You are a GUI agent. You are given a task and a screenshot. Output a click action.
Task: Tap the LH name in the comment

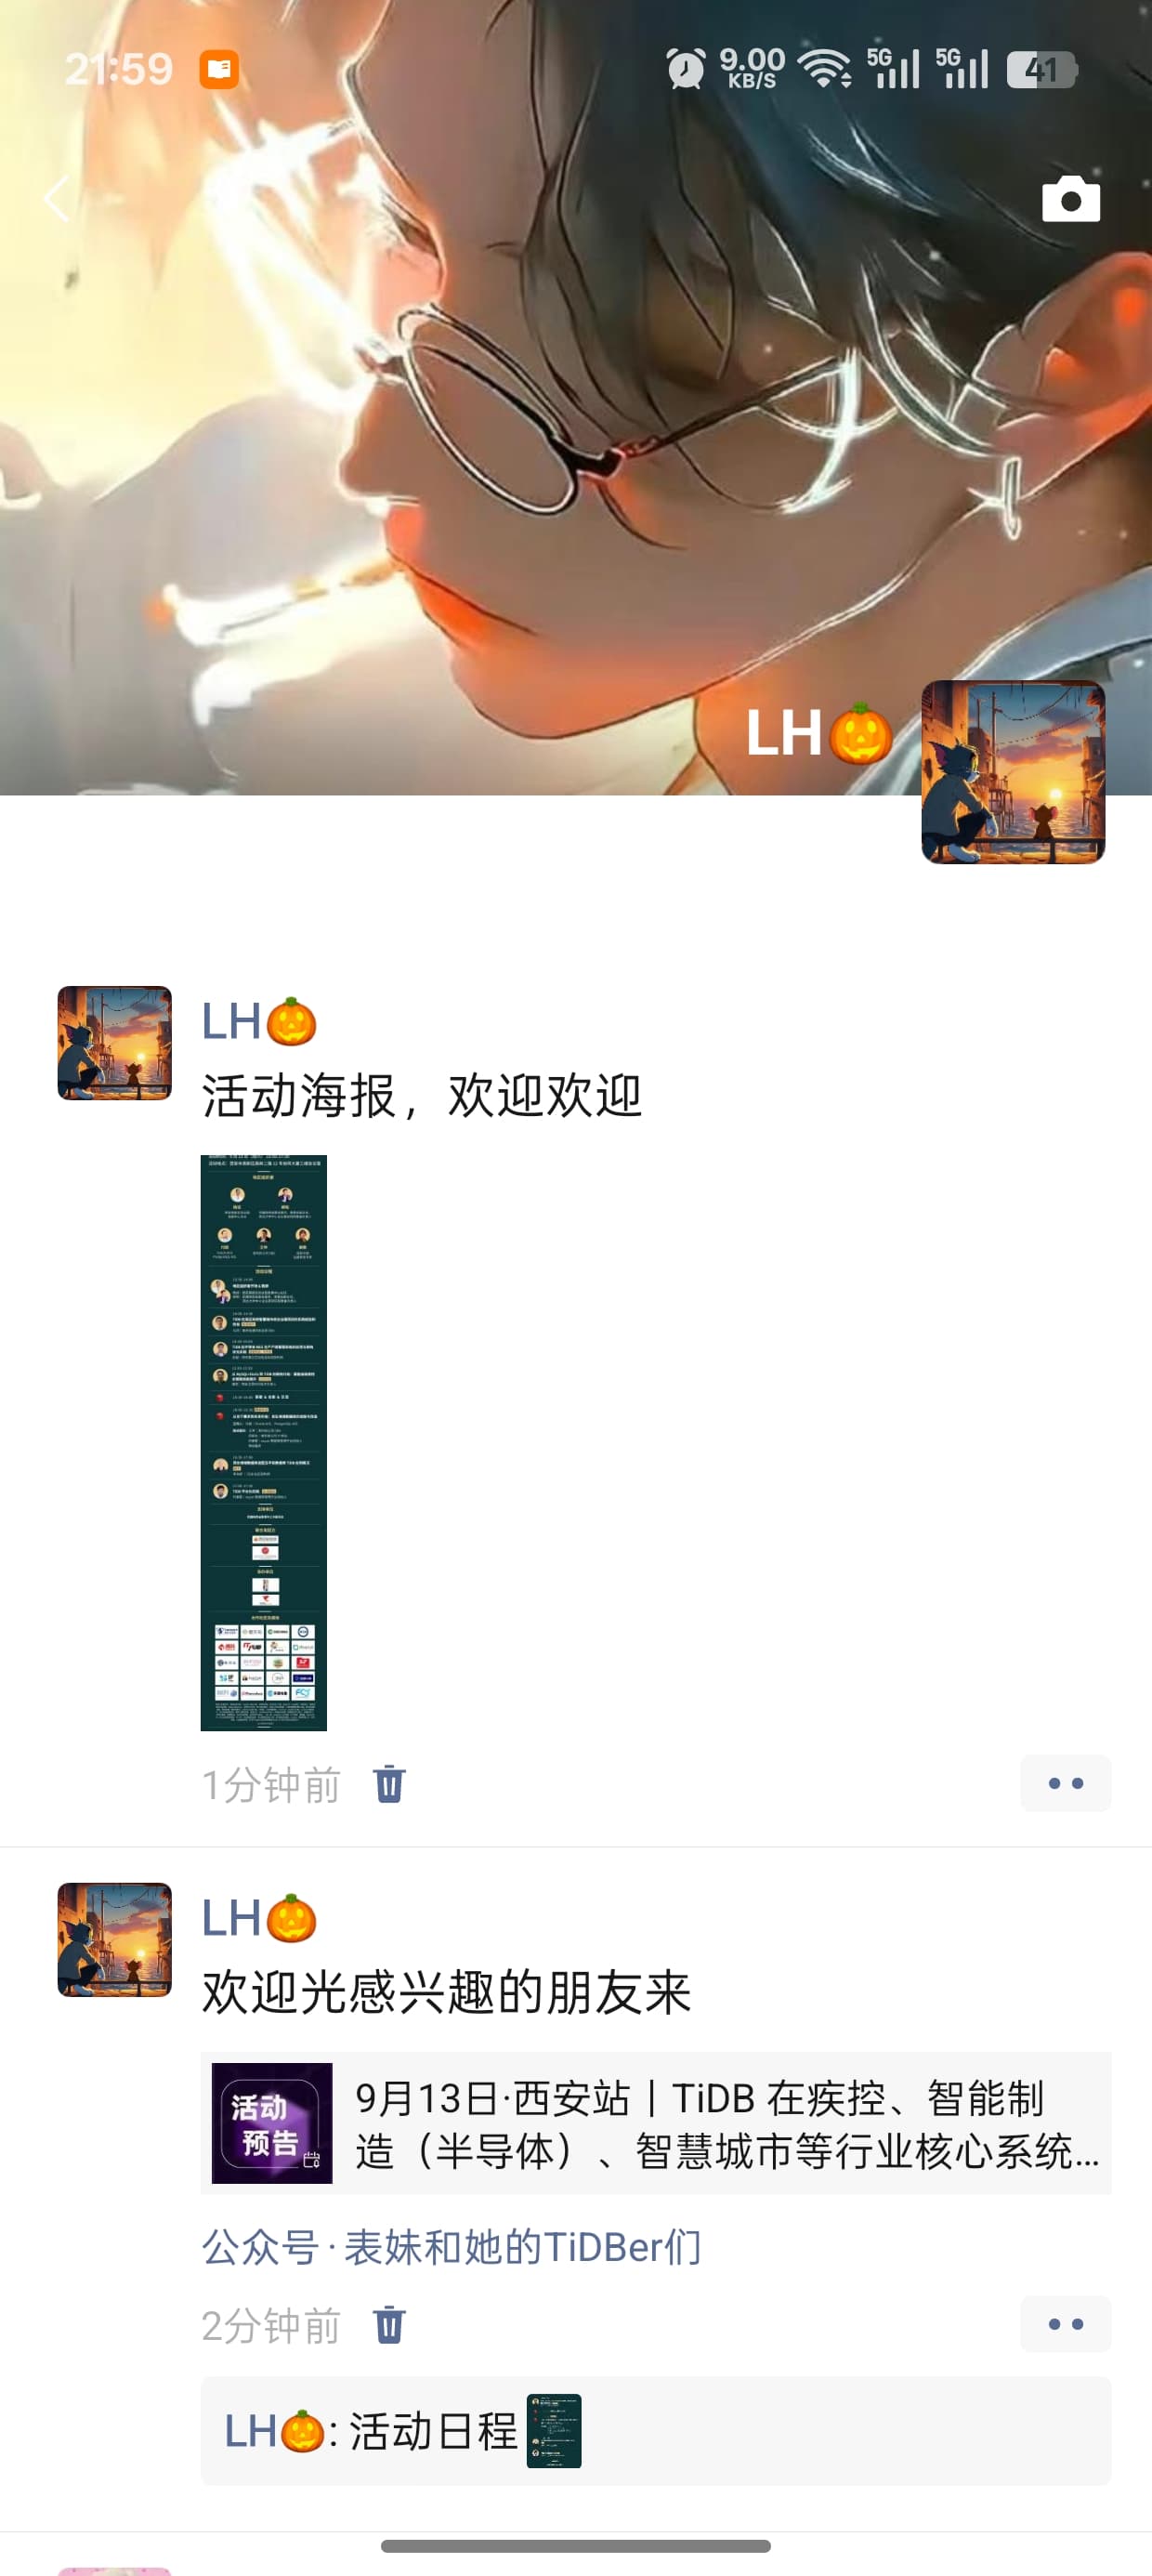point(274,2431)
